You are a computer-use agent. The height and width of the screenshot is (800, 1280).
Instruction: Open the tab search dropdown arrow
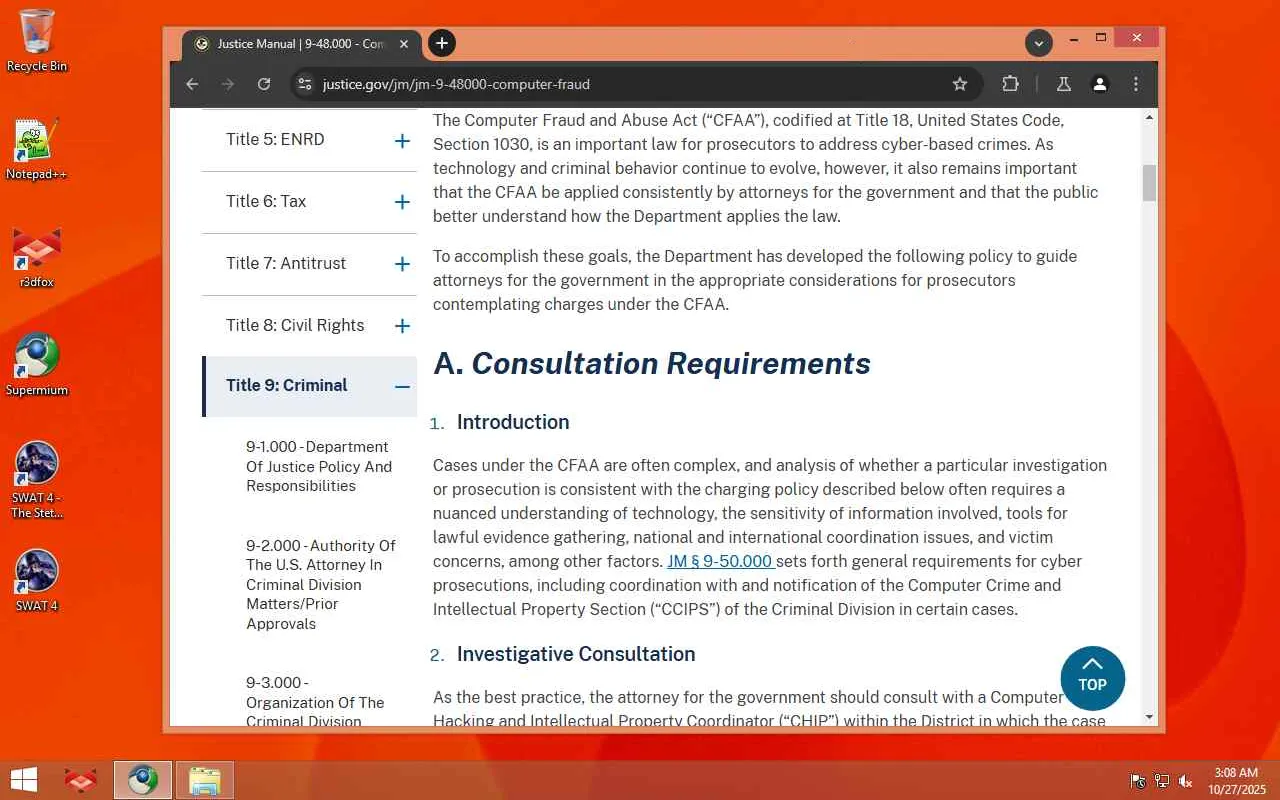pos(1039,43)
